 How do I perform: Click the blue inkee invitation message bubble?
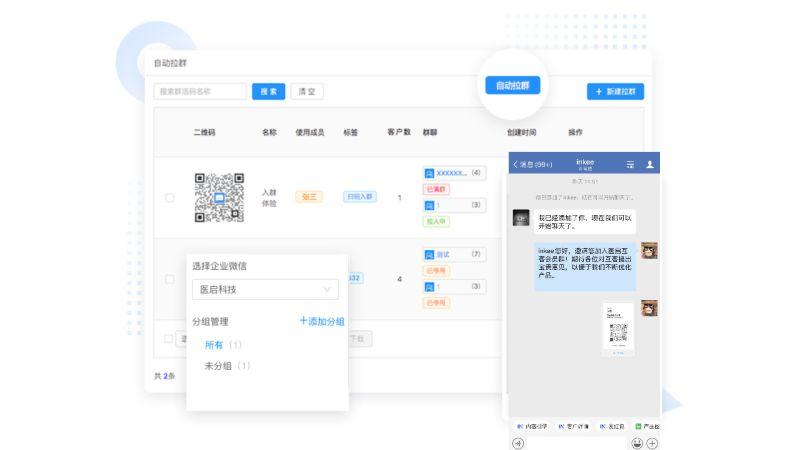(585, 266)
